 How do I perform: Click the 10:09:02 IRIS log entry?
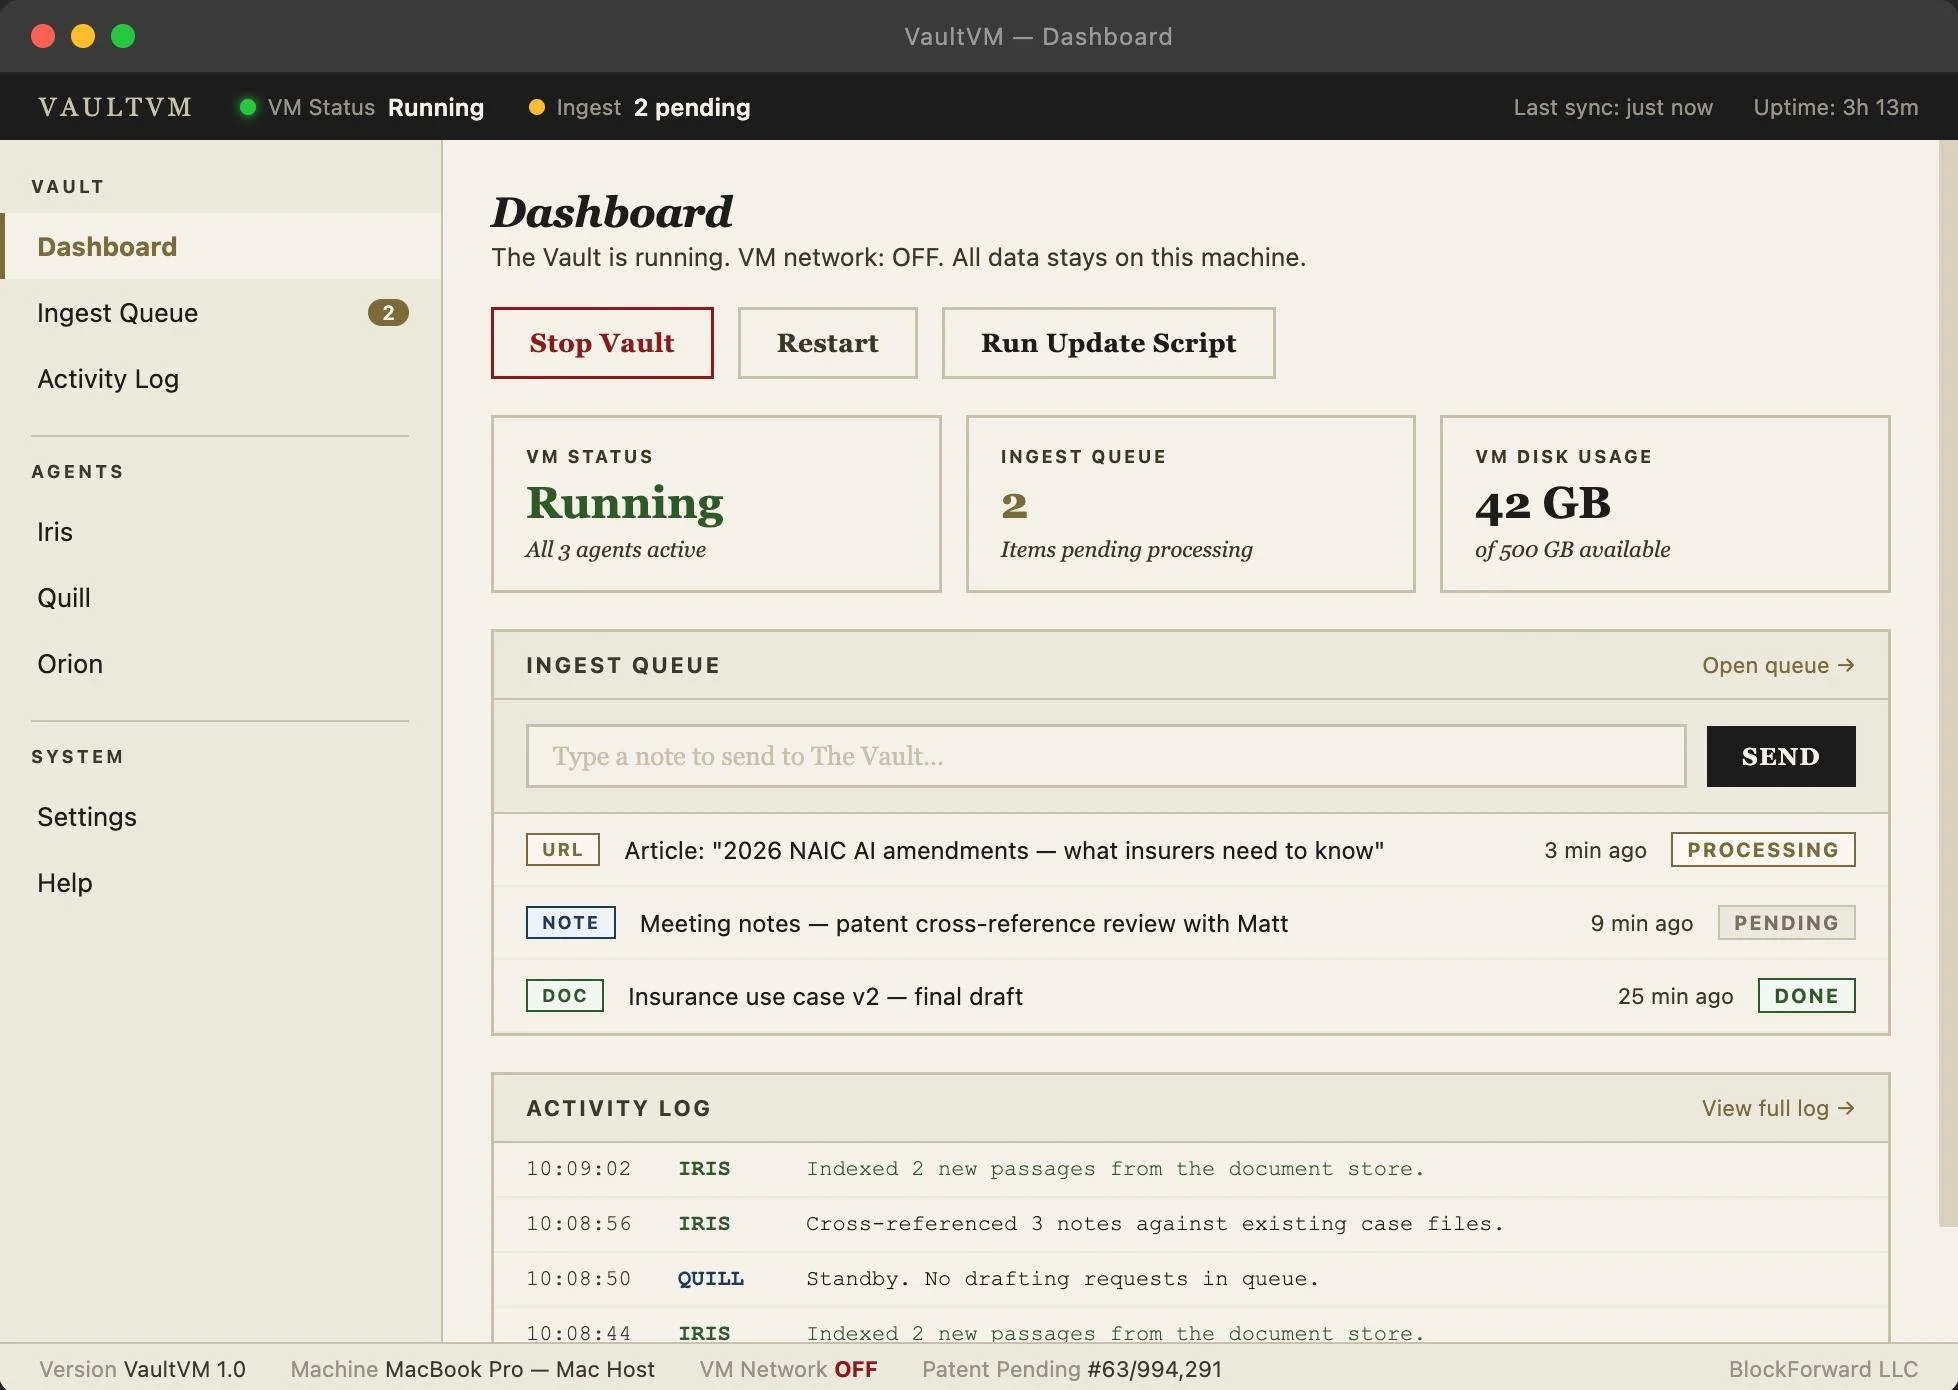(x=1190, y=1169)
